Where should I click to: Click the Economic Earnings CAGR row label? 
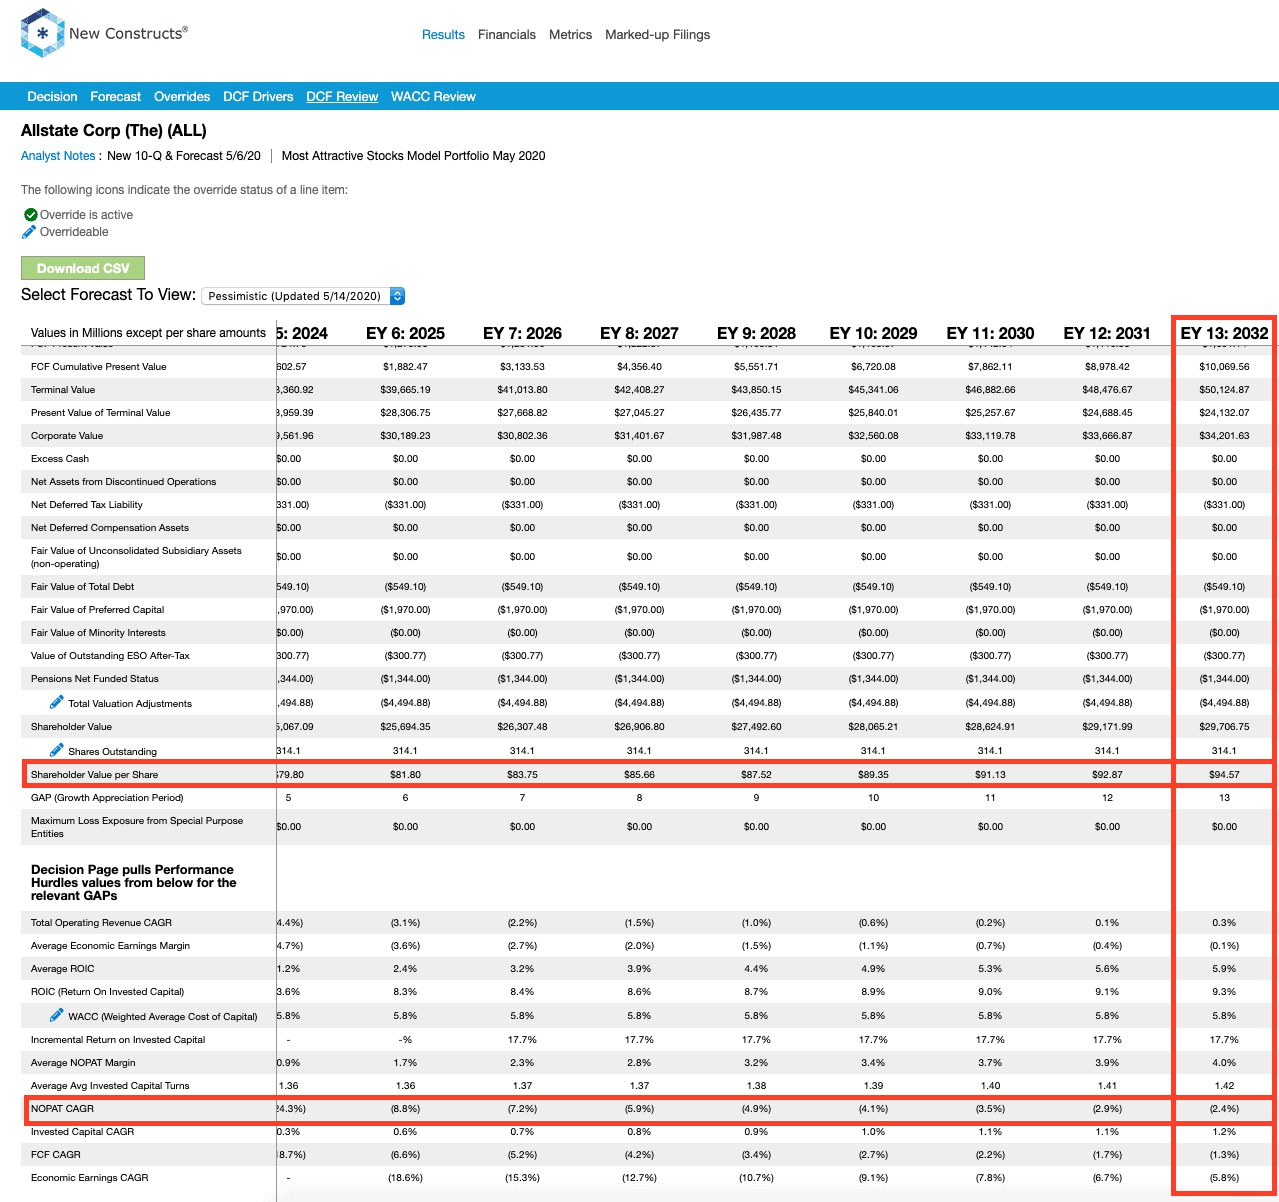(x=90, y=1178)
